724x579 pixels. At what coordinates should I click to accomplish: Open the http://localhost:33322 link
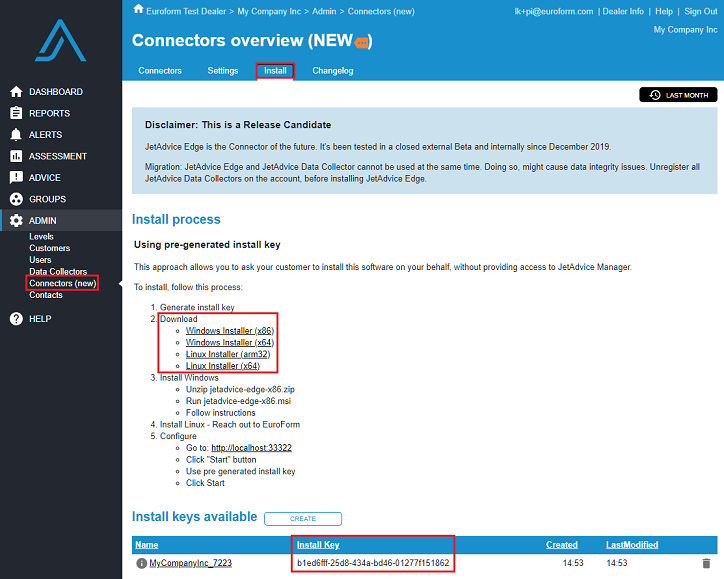coord(252,448)
